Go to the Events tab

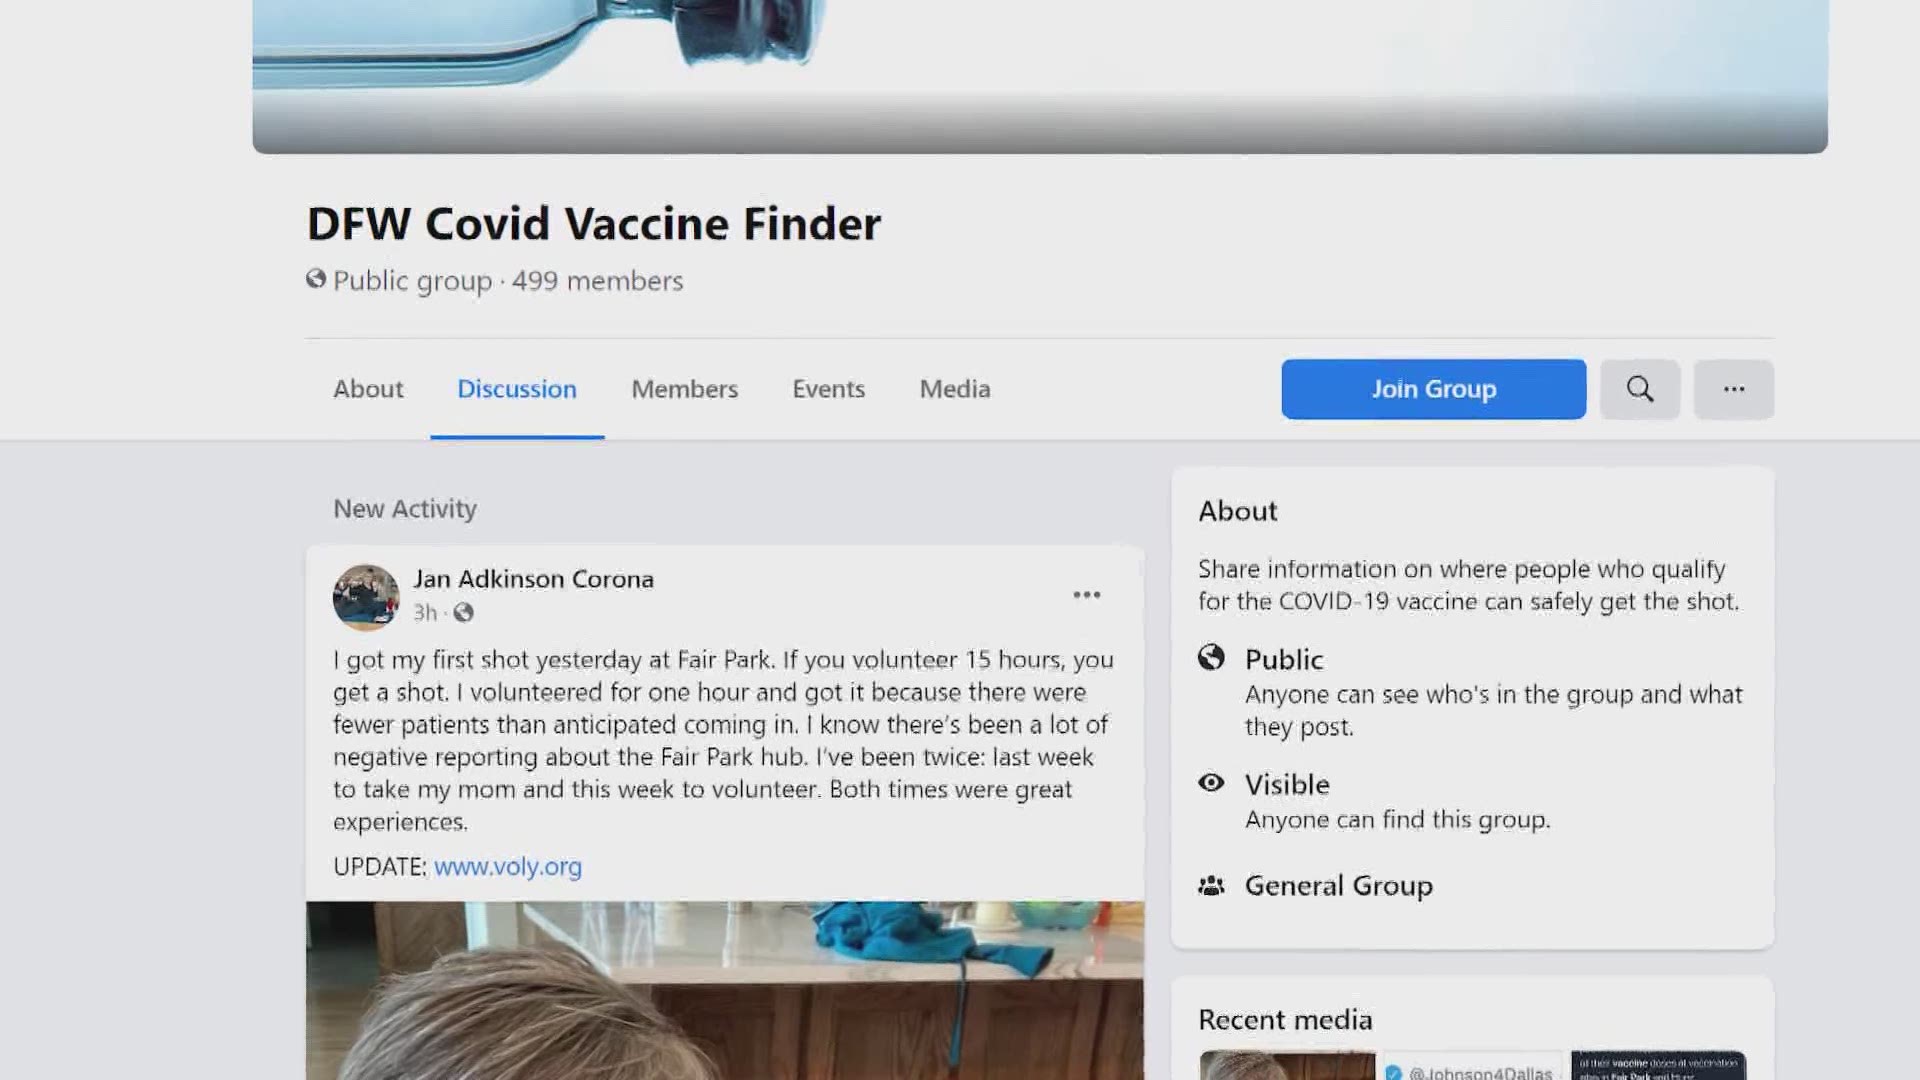(x=829, y=389)
